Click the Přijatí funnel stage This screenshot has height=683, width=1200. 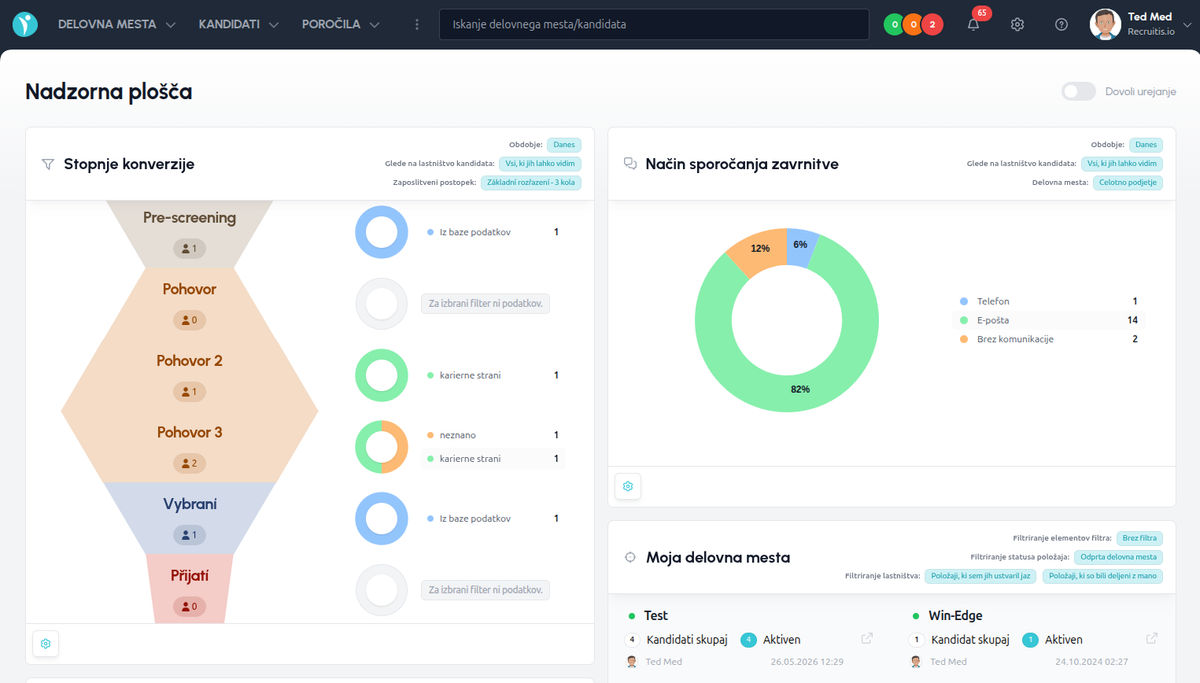click(x=189, y=590)
